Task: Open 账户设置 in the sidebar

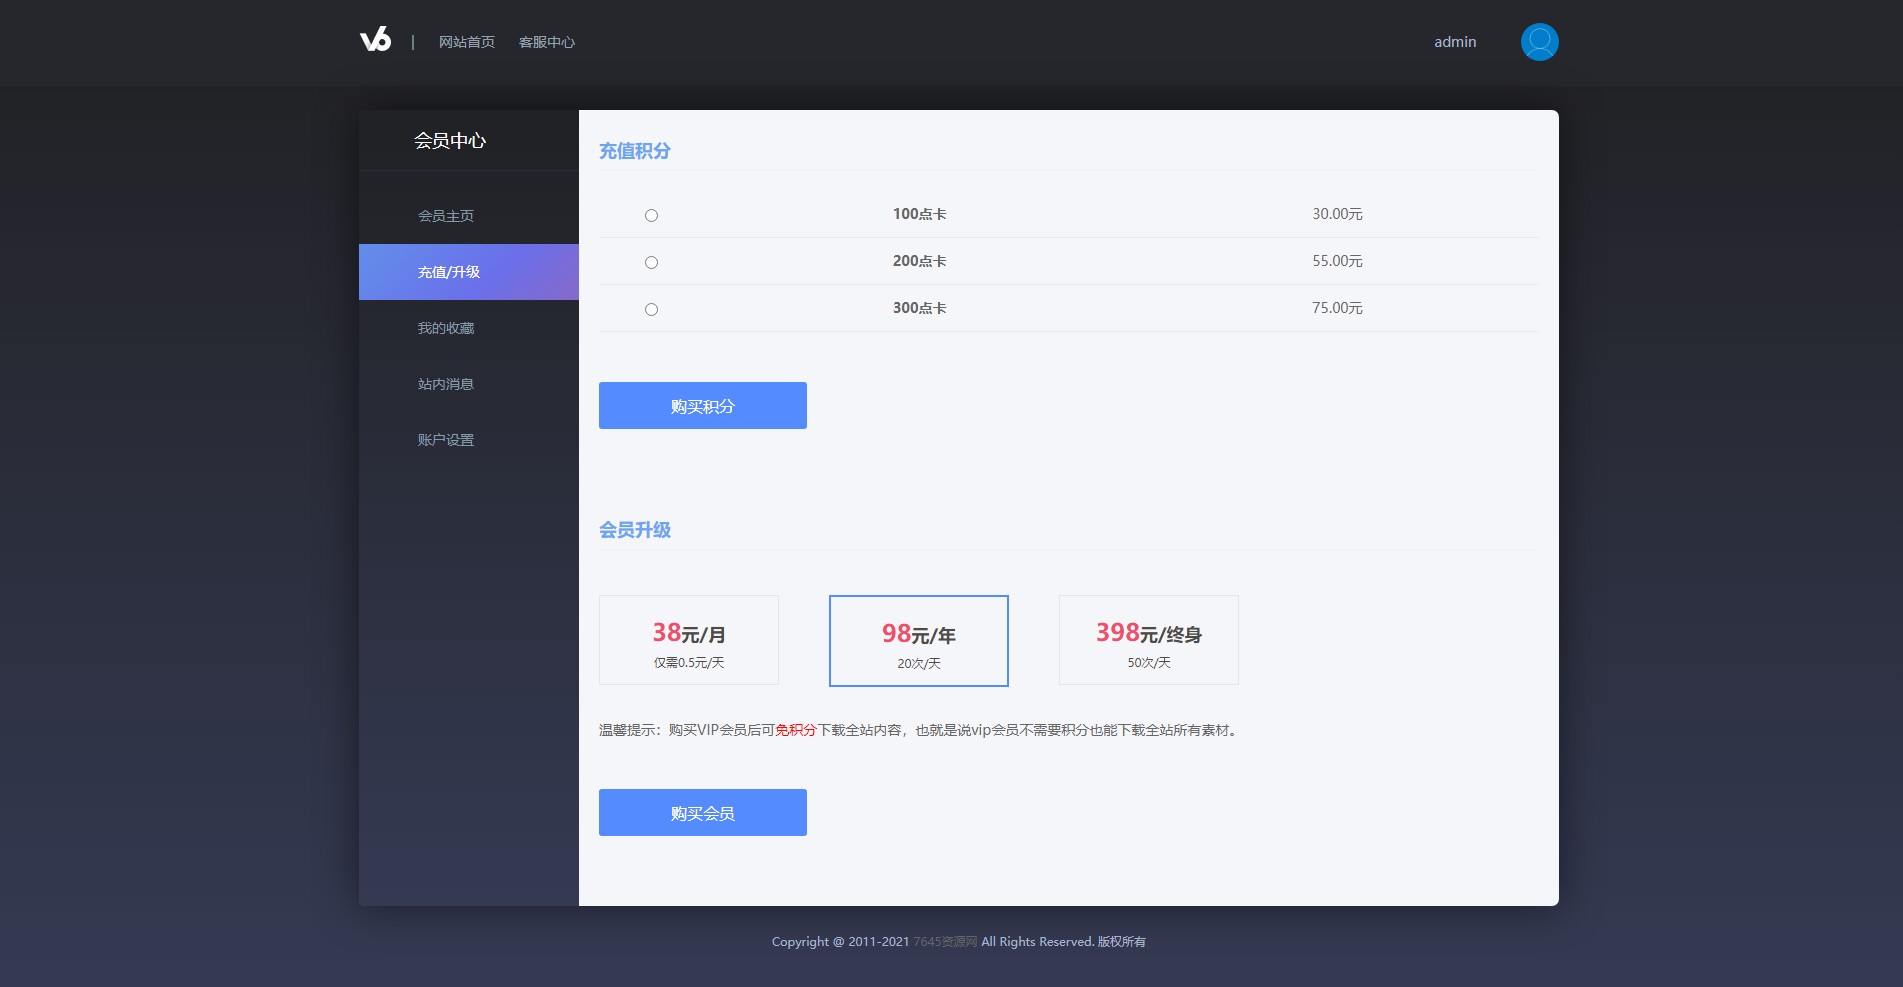Action: click(446, 440)
